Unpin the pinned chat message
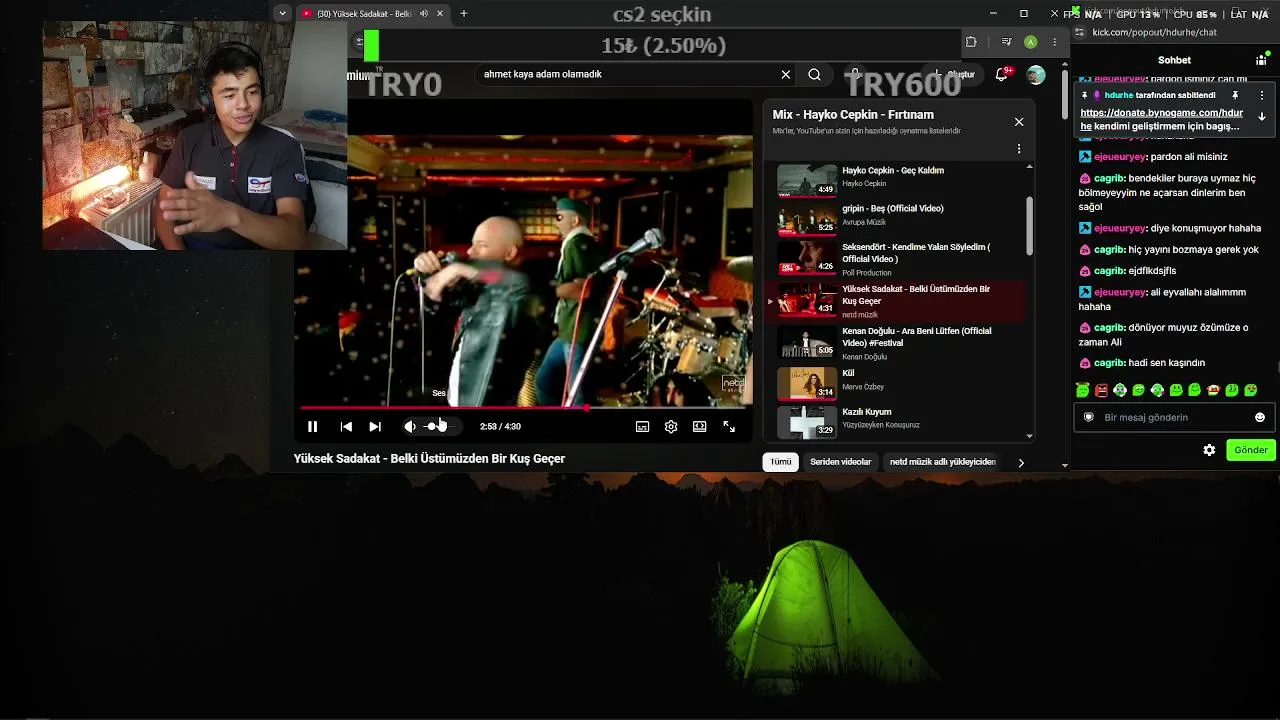 tap(1236, 95)
